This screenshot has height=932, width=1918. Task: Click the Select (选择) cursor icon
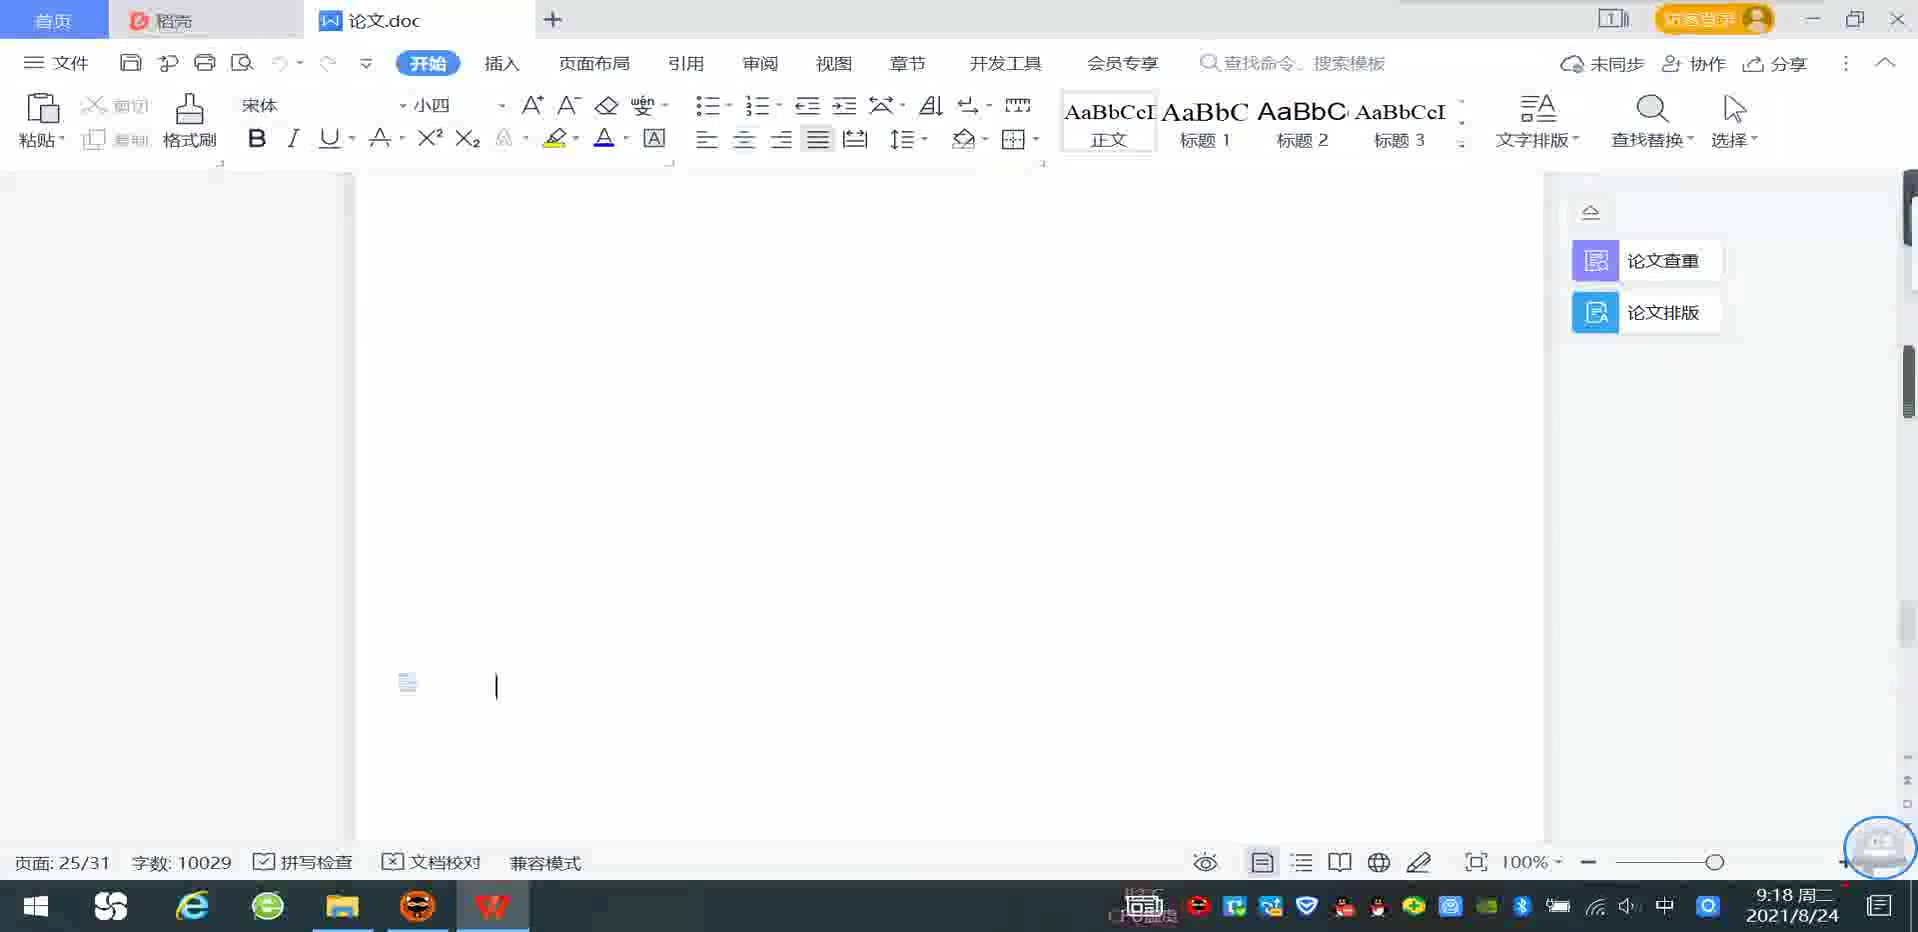pyautogui.click(x=1734, y=108)
